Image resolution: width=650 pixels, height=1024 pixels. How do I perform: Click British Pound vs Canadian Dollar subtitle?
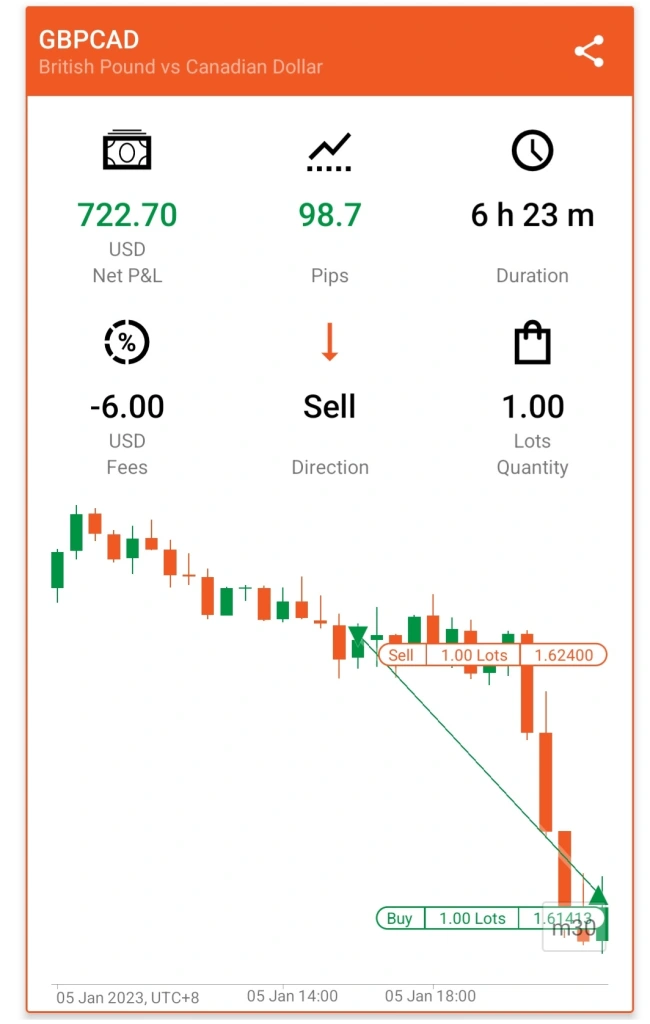pyautogui.click(x=180, y=67)
